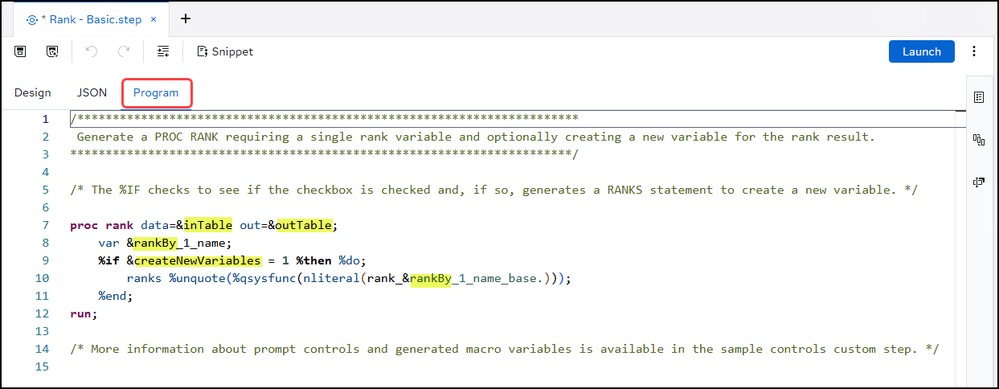Click the 'Generate a PROC RANK' comment line
This screenshot has width=999, height=389.
pos(476,137)
